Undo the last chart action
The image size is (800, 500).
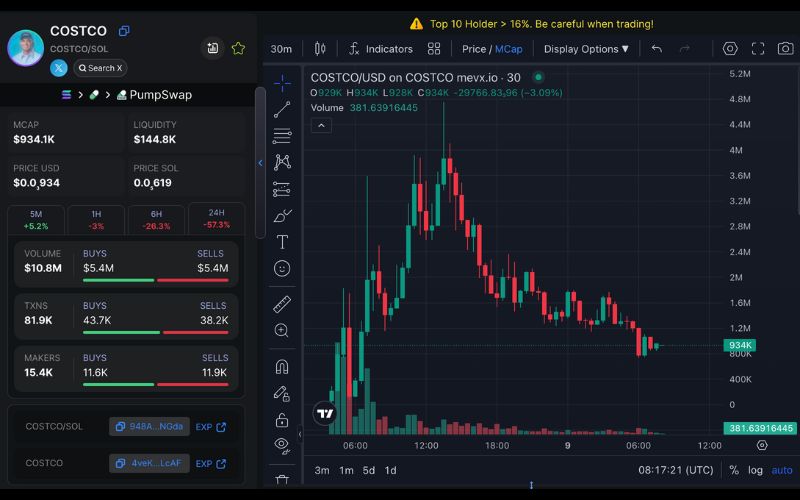click(657, 49)
